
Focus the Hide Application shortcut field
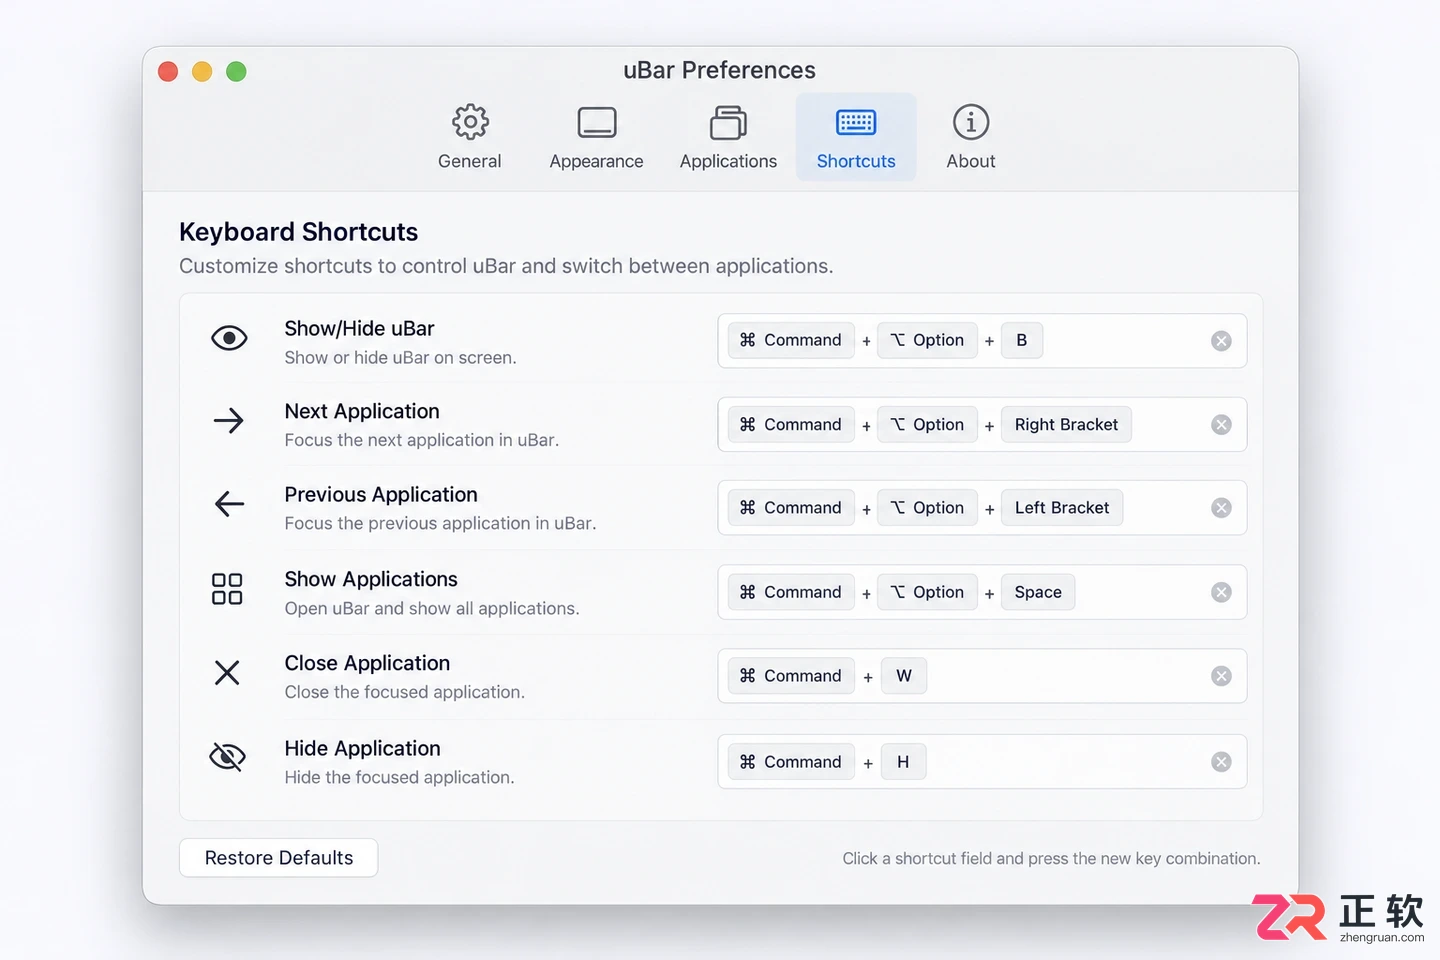pos(982,762)
